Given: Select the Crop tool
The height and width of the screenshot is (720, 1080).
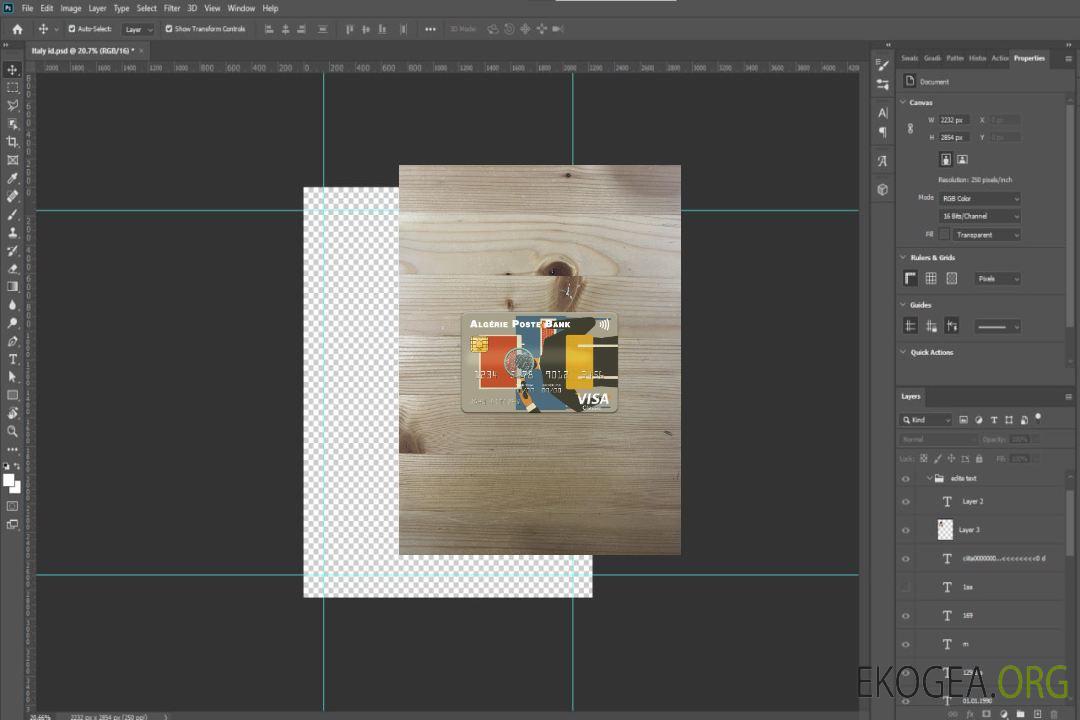Looking at the screenshot, I should coord(12,142).
